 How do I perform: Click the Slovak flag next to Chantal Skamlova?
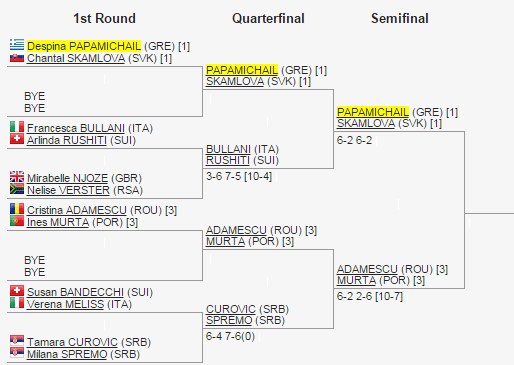click(17, 58)
